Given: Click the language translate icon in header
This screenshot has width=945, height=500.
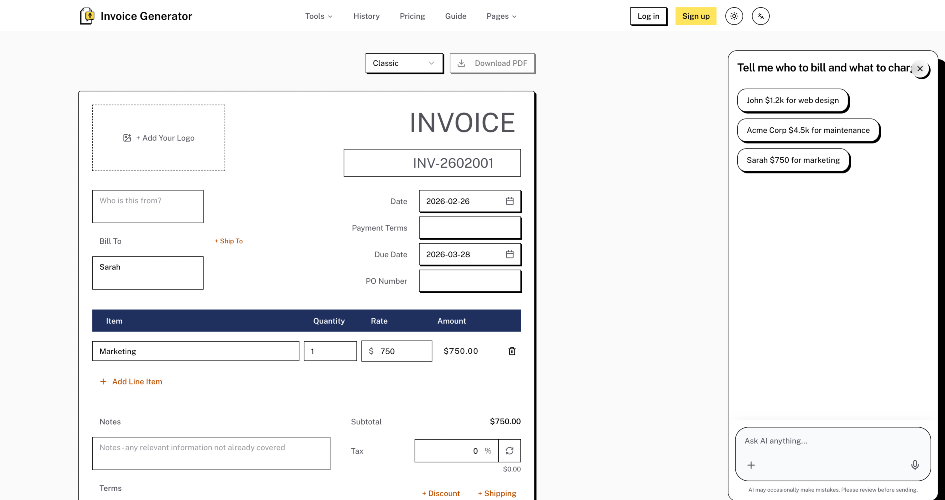Looking at the screenshot, I should pyautogui.click(x=761, y=16).
